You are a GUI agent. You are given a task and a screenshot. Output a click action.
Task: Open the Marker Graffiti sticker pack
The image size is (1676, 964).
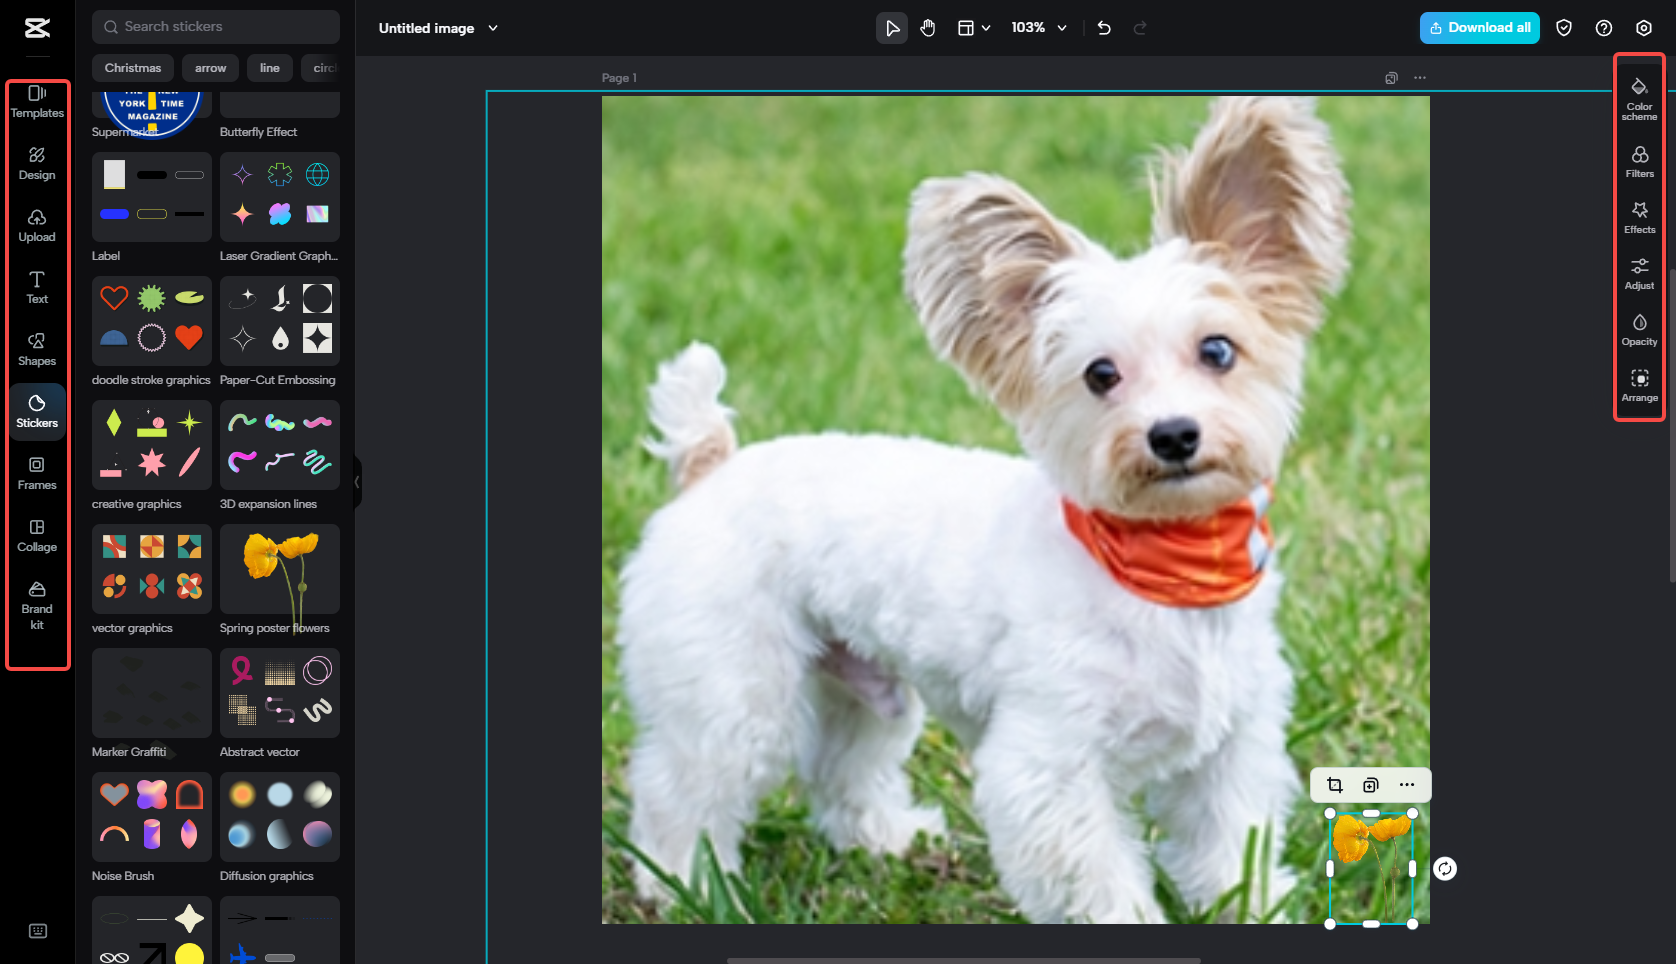pyautogui.click(x=152, y=693)
